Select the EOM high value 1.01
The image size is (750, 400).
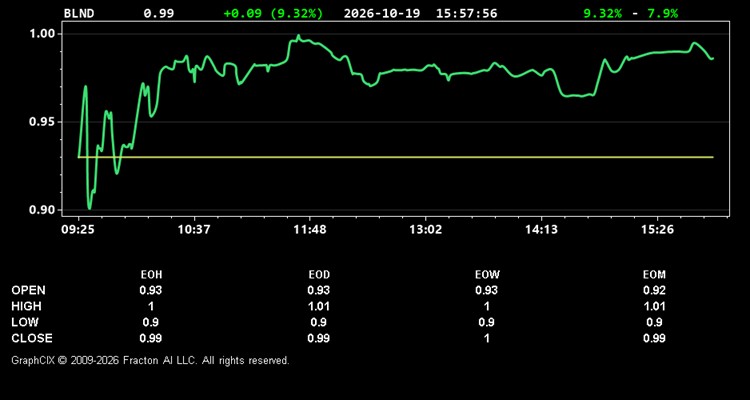point(654,306)
